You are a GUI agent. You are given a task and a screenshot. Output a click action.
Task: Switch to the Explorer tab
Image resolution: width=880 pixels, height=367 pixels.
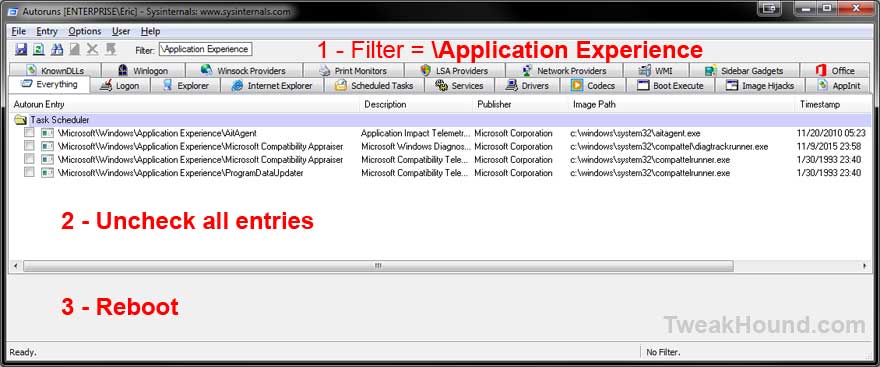coord(186,86)
